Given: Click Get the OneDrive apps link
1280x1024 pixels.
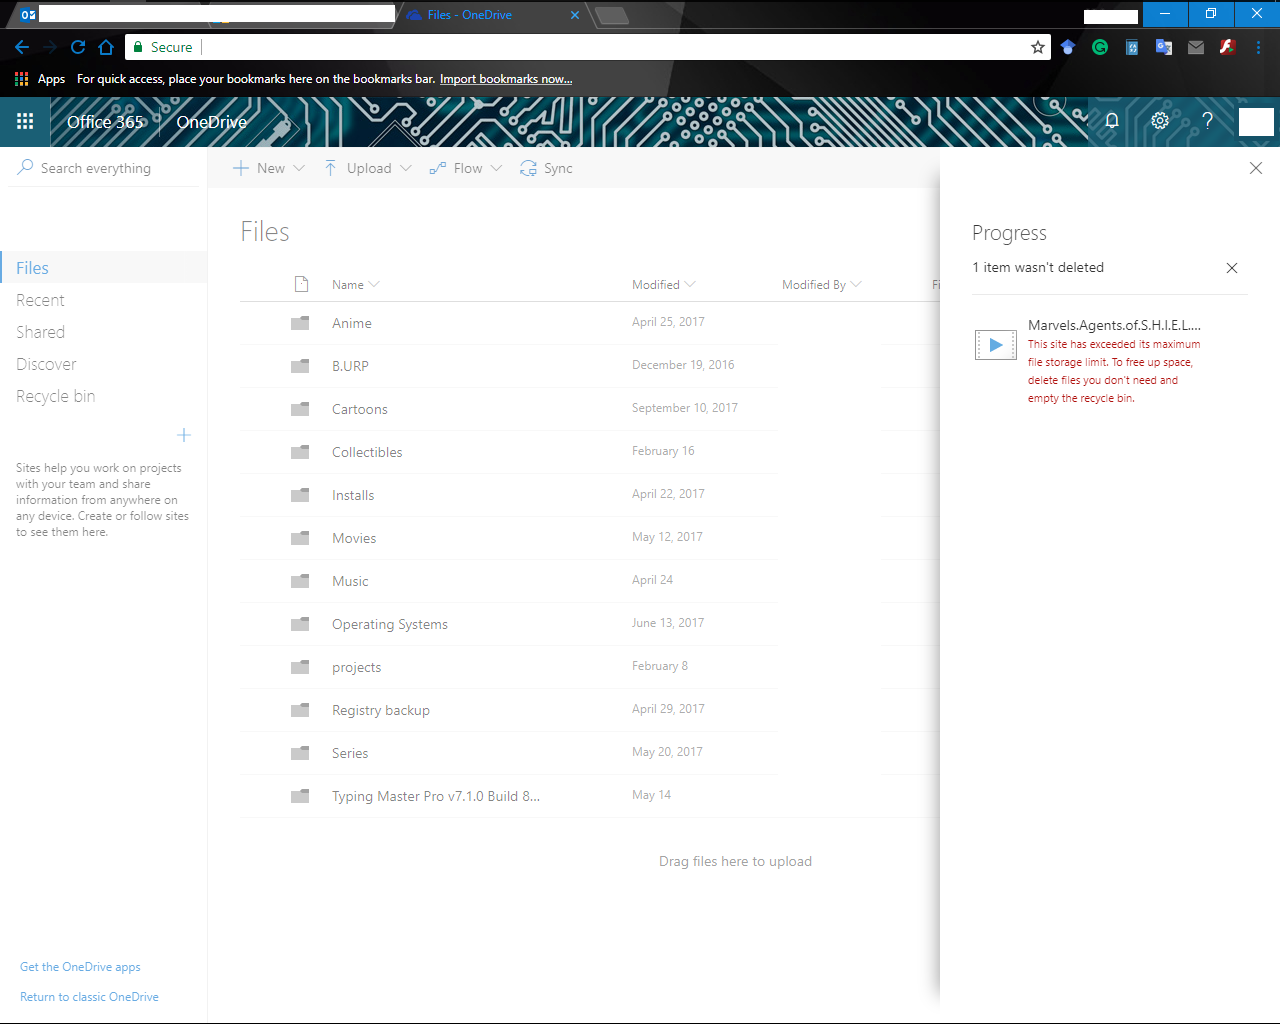Looking at the screenshot, I should pyautogui.click(x=80, y=966).
